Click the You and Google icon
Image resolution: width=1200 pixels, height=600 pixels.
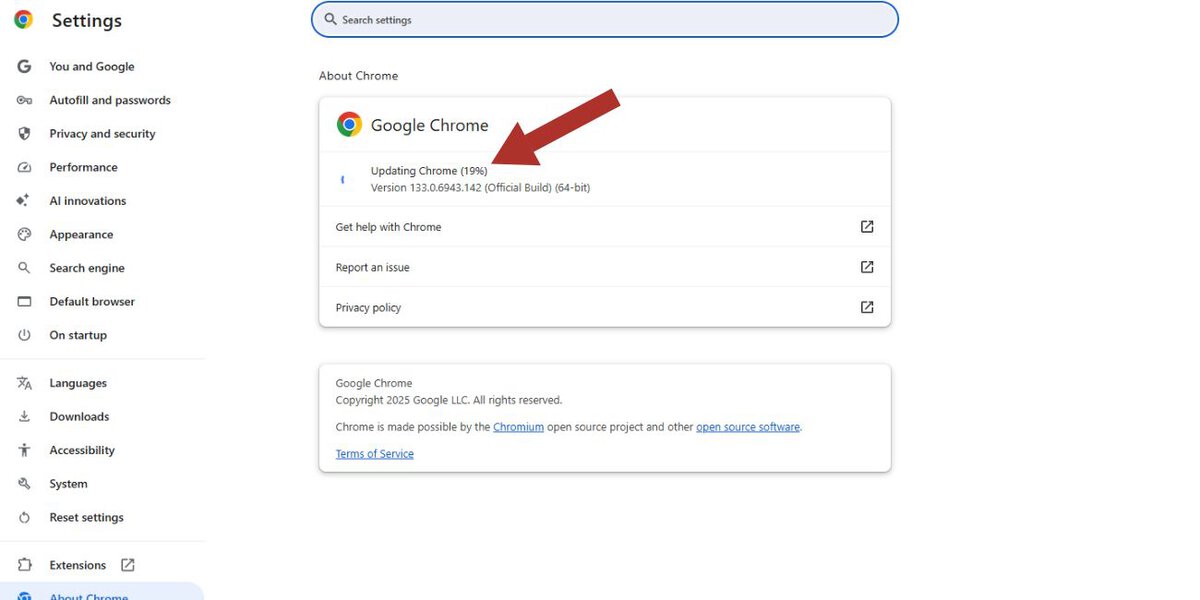coord(25,67)
